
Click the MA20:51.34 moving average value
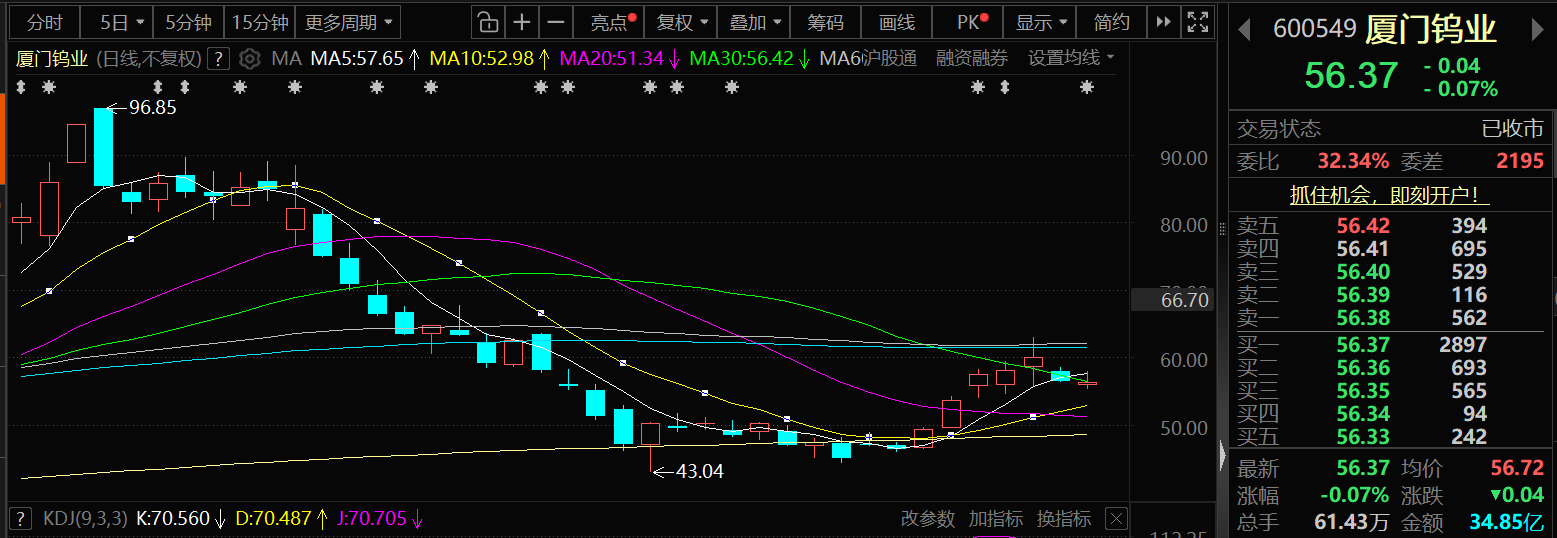[x=611, y=59]
